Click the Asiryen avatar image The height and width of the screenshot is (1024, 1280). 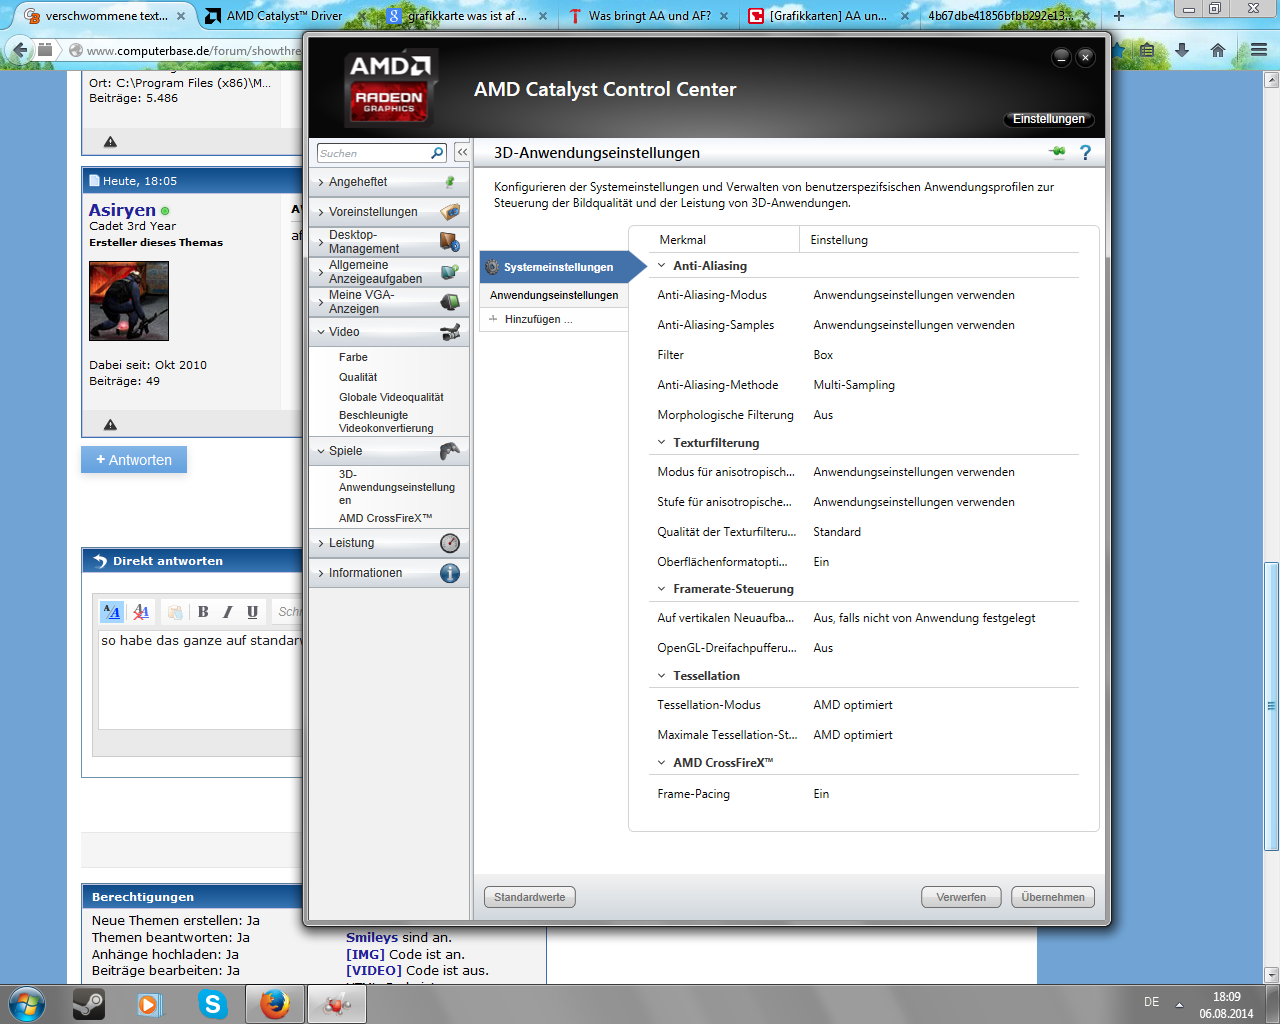pos(129,301)
